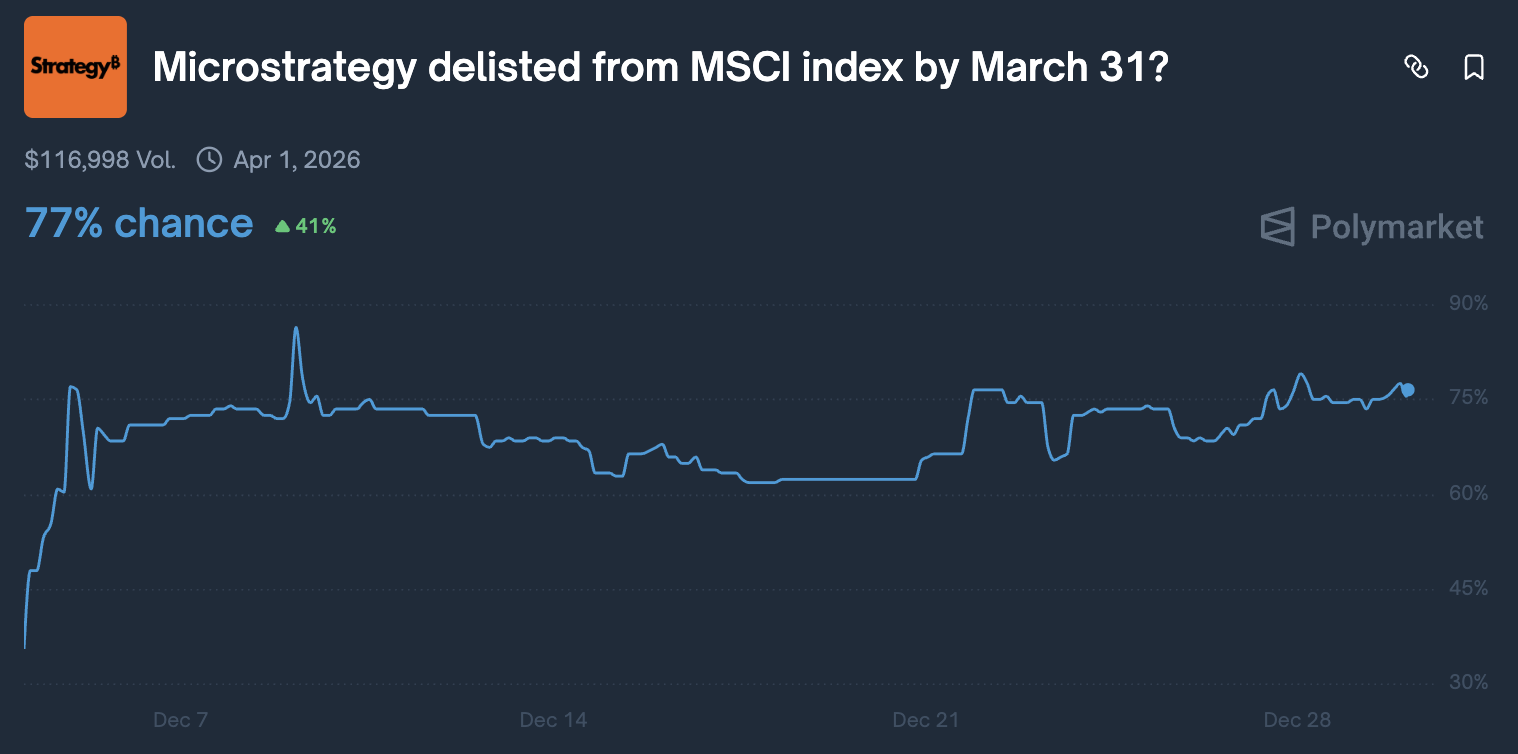Select the Dec 7 axis label
Viewport: 1518px width, 754px height.
click(x=180, y=719)
